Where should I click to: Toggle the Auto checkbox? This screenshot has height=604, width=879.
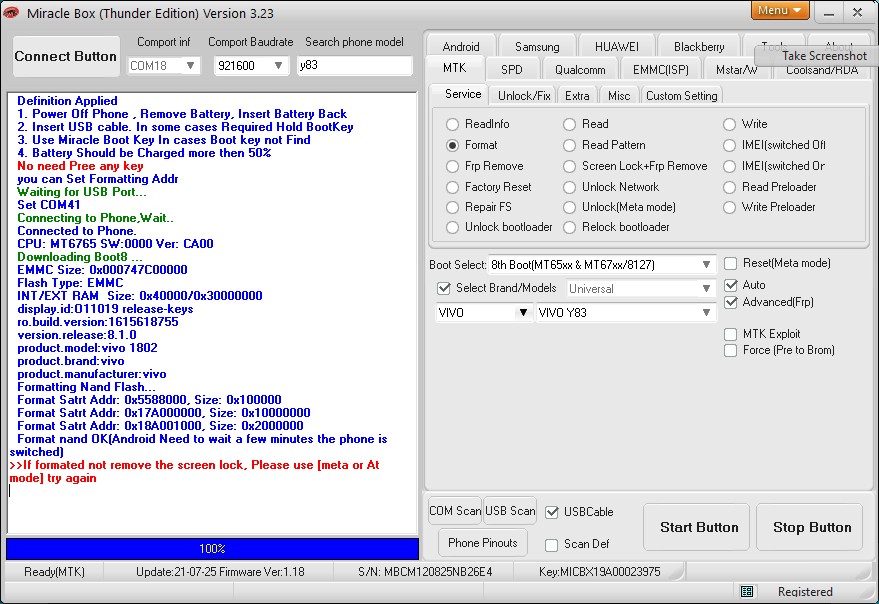(x=730, y=285)
